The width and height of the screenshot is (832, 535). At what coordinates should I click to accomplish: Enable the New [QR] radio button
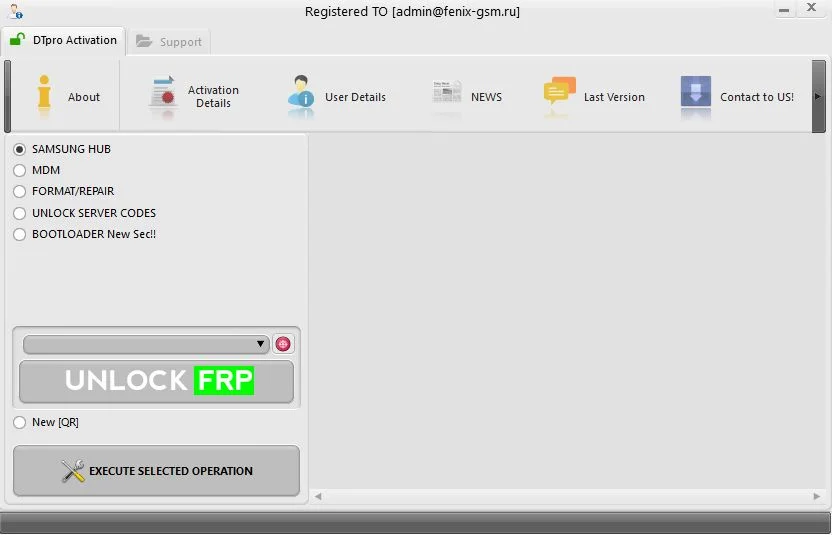click(x=20, y=422)
